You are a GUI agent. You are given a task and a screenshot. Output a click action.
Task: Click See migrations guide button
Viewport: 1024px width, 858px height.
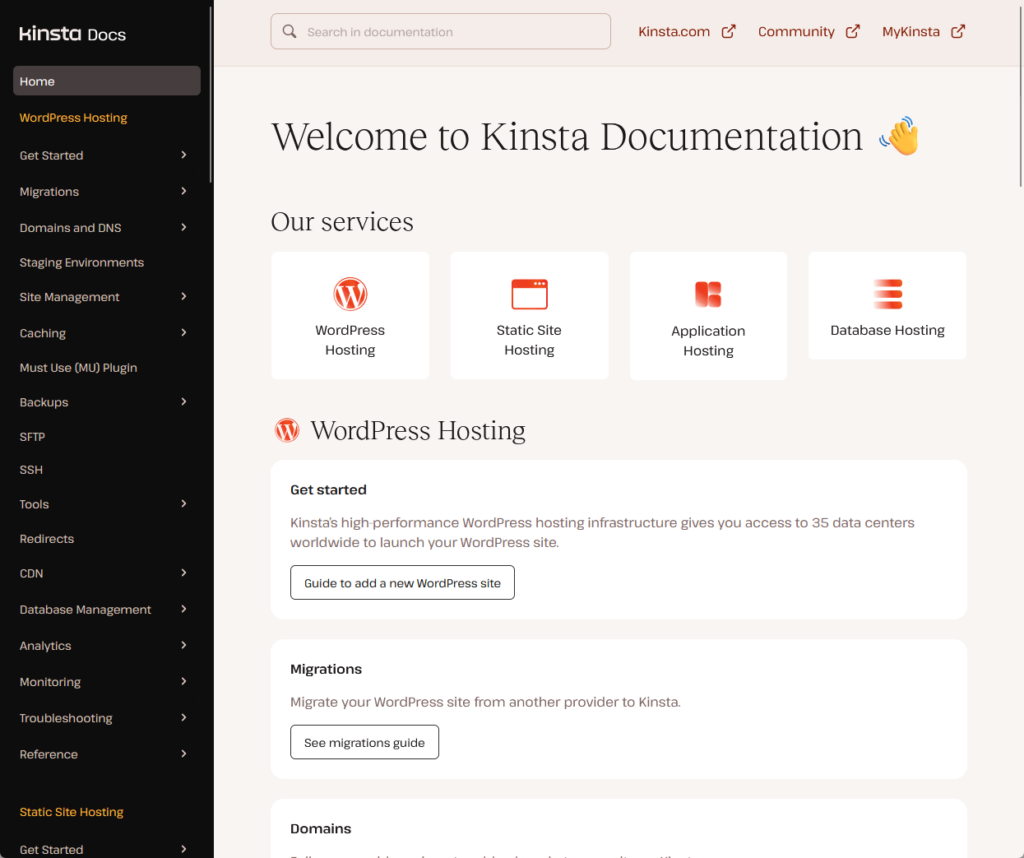tap(364, 742)
